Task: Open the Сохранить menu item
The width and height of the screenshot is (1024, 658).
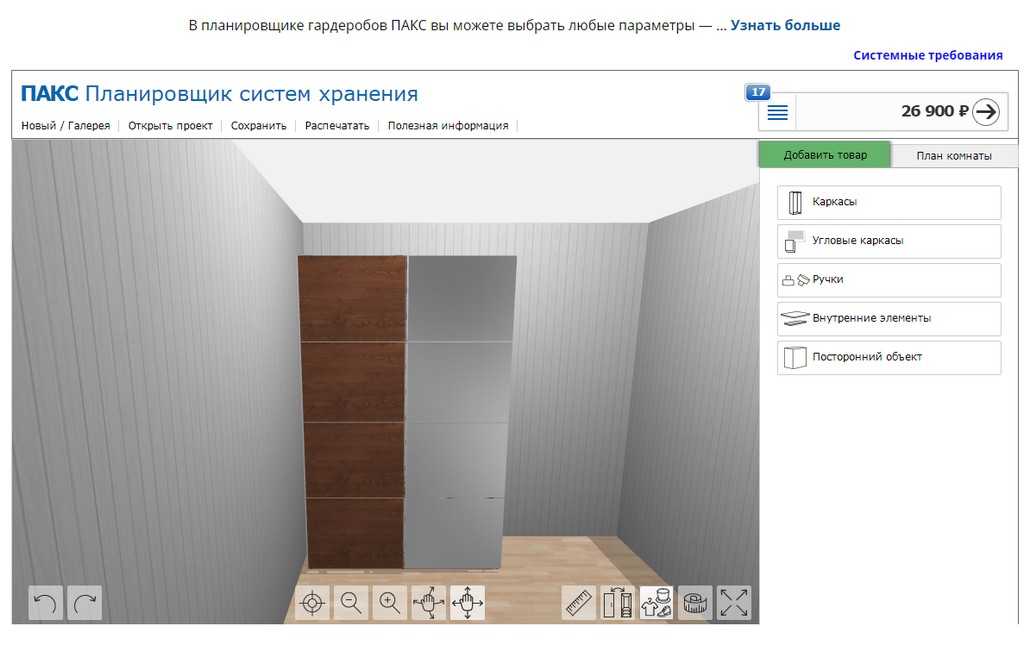Action: [258, 126]
